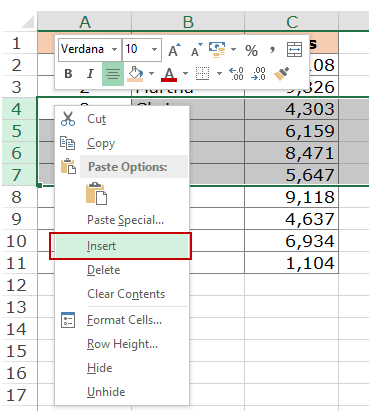Click cell containing 8,471
Image resolution: width=373 pixels, height=411 pixels.
pyautogui.click(x=292, y=153)
